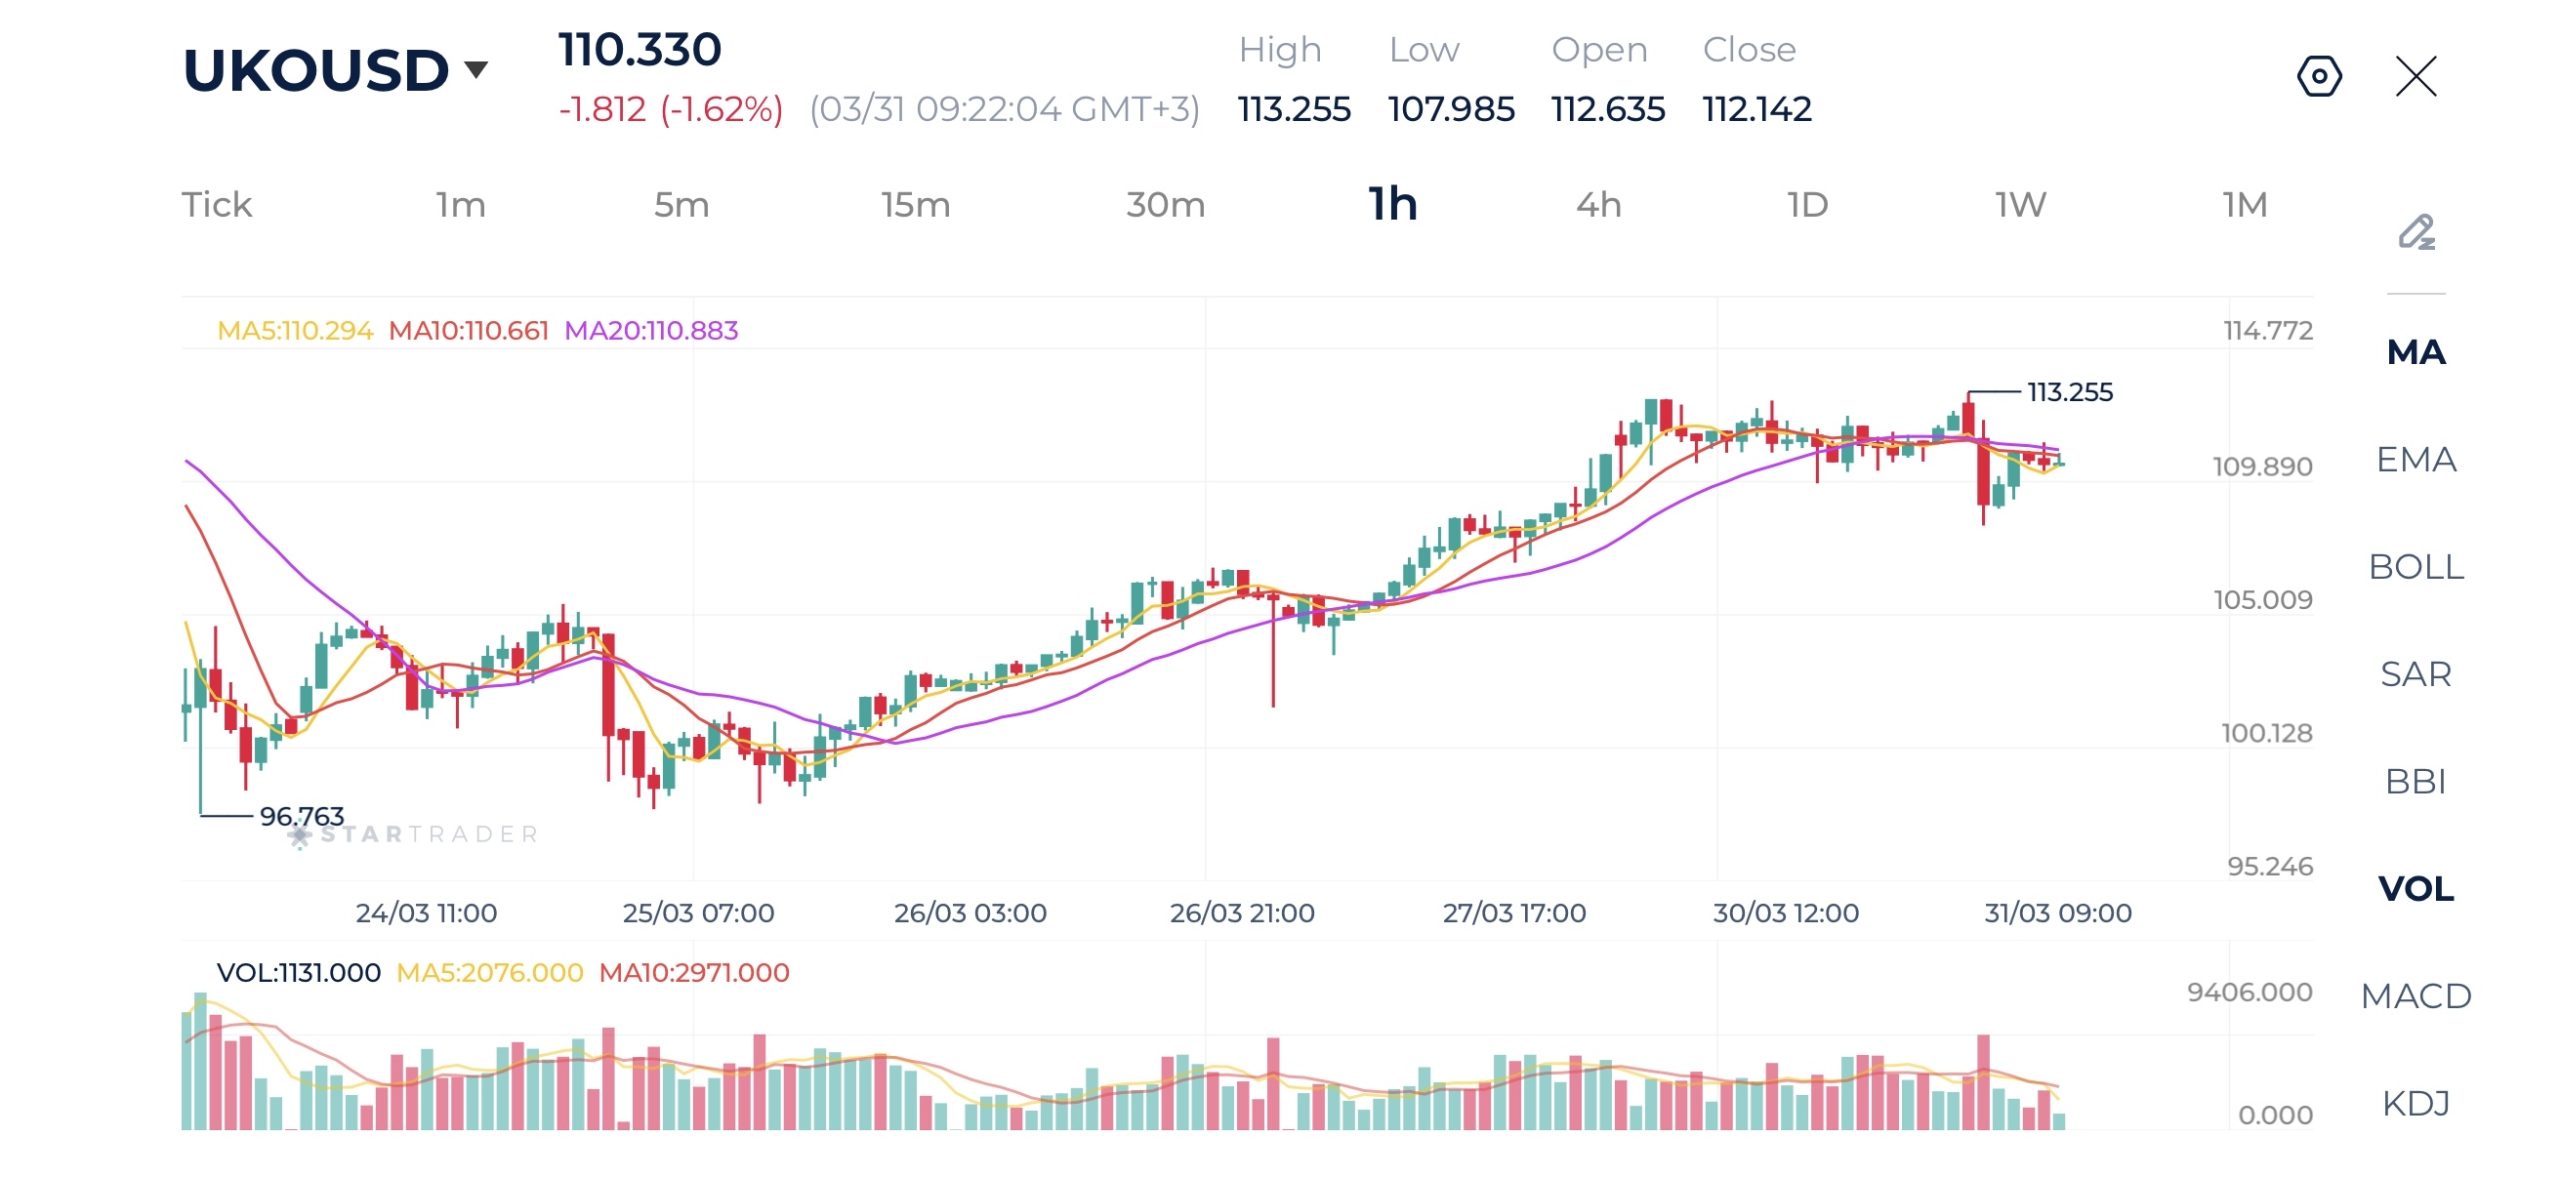Switch to the Tick timeframe

(216, 205)
